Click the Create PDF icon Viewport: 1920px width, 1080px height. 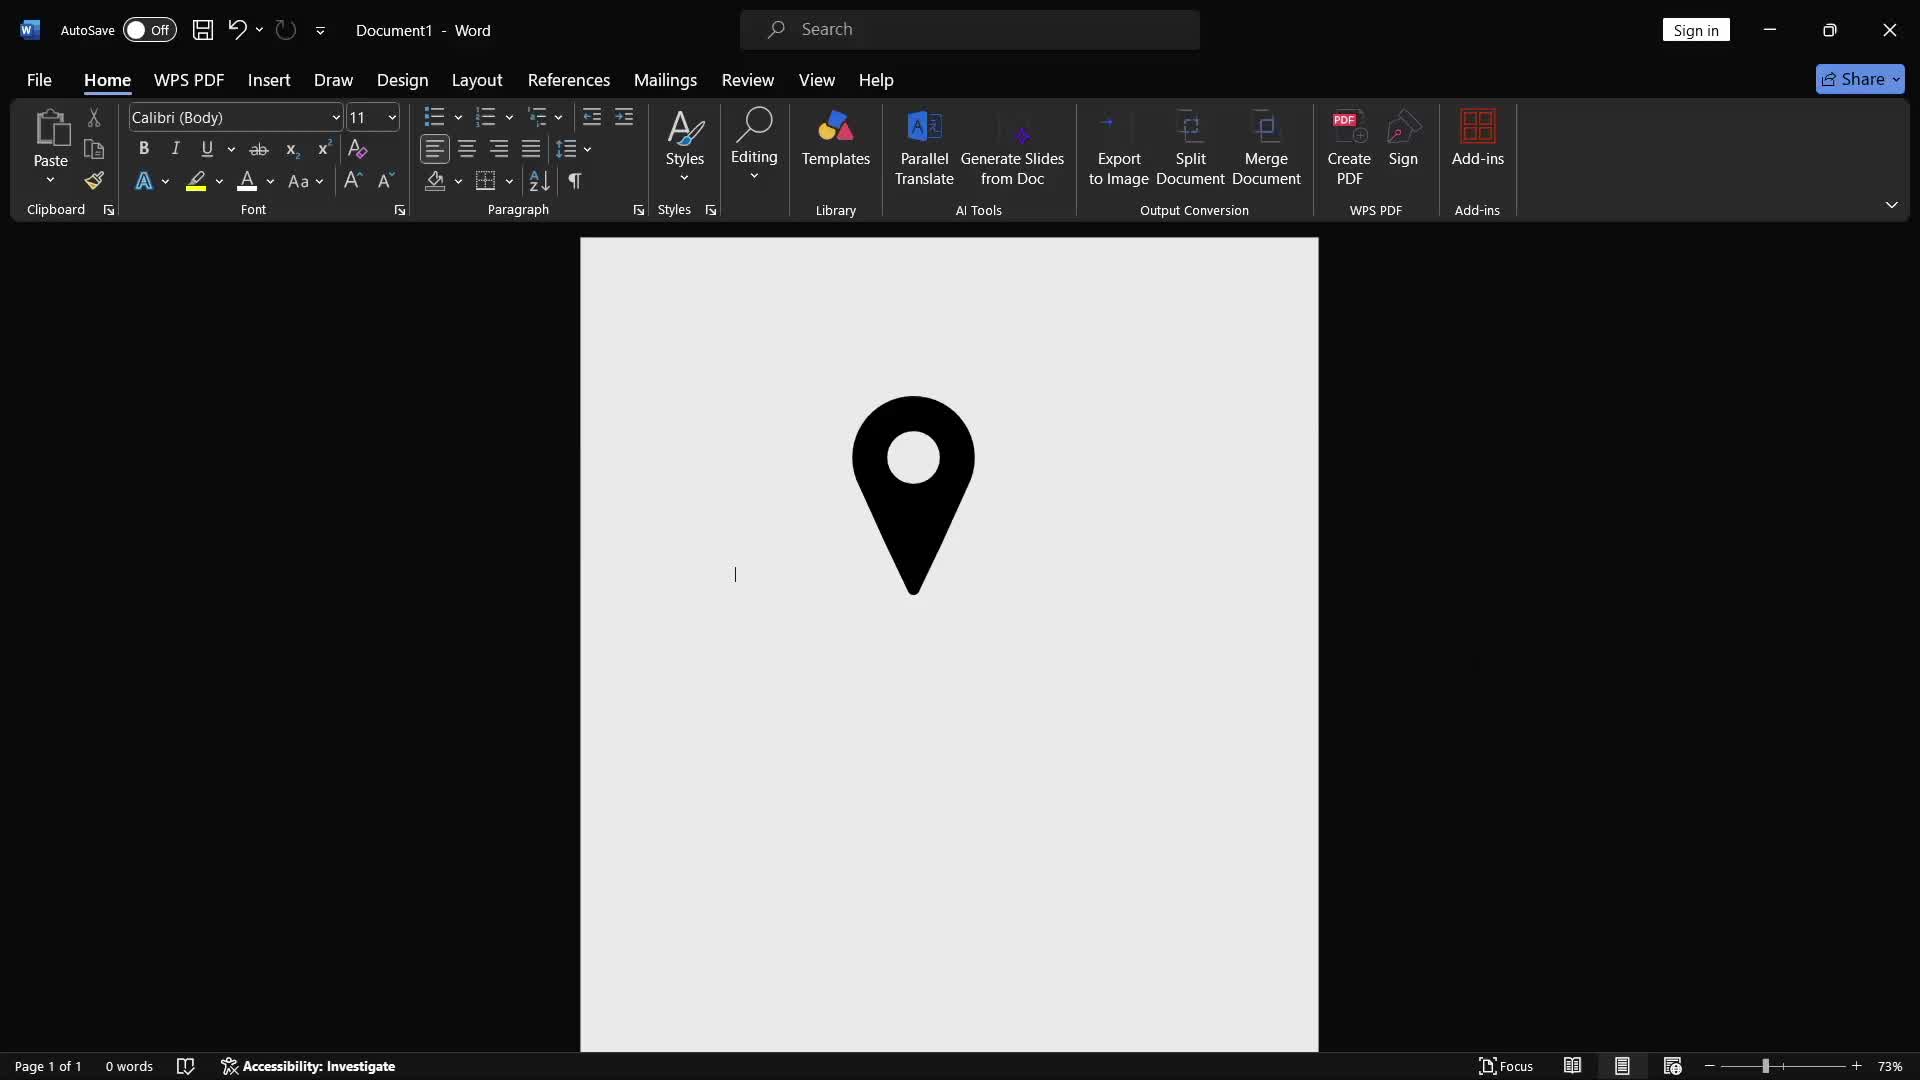(1349, 148)
